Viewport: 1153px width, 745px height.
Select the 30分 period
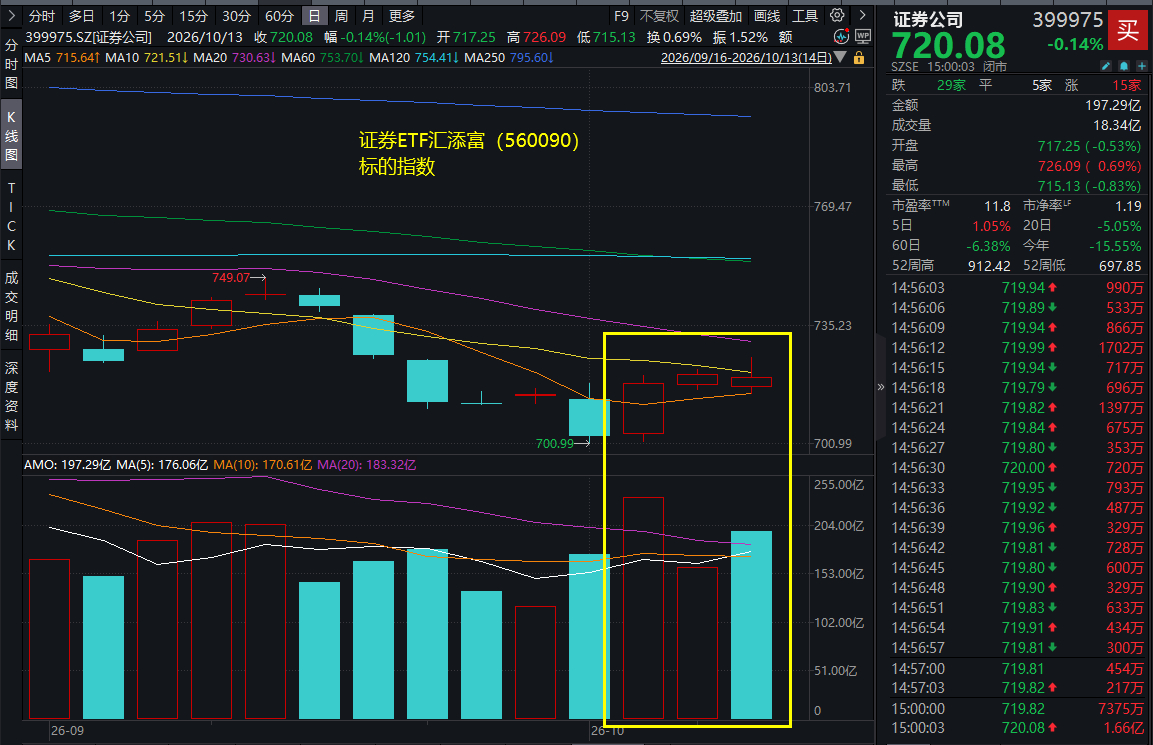pos(236,15)
